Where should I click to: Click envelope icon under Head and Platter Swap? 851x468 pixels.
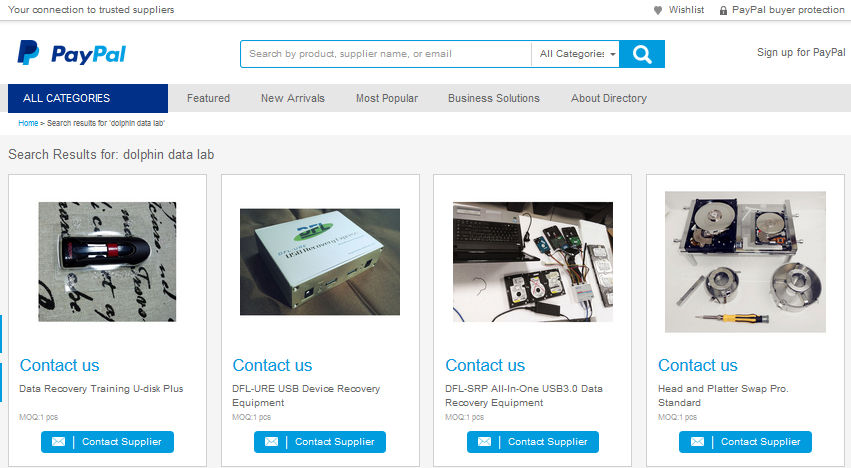tap(697, 442)
